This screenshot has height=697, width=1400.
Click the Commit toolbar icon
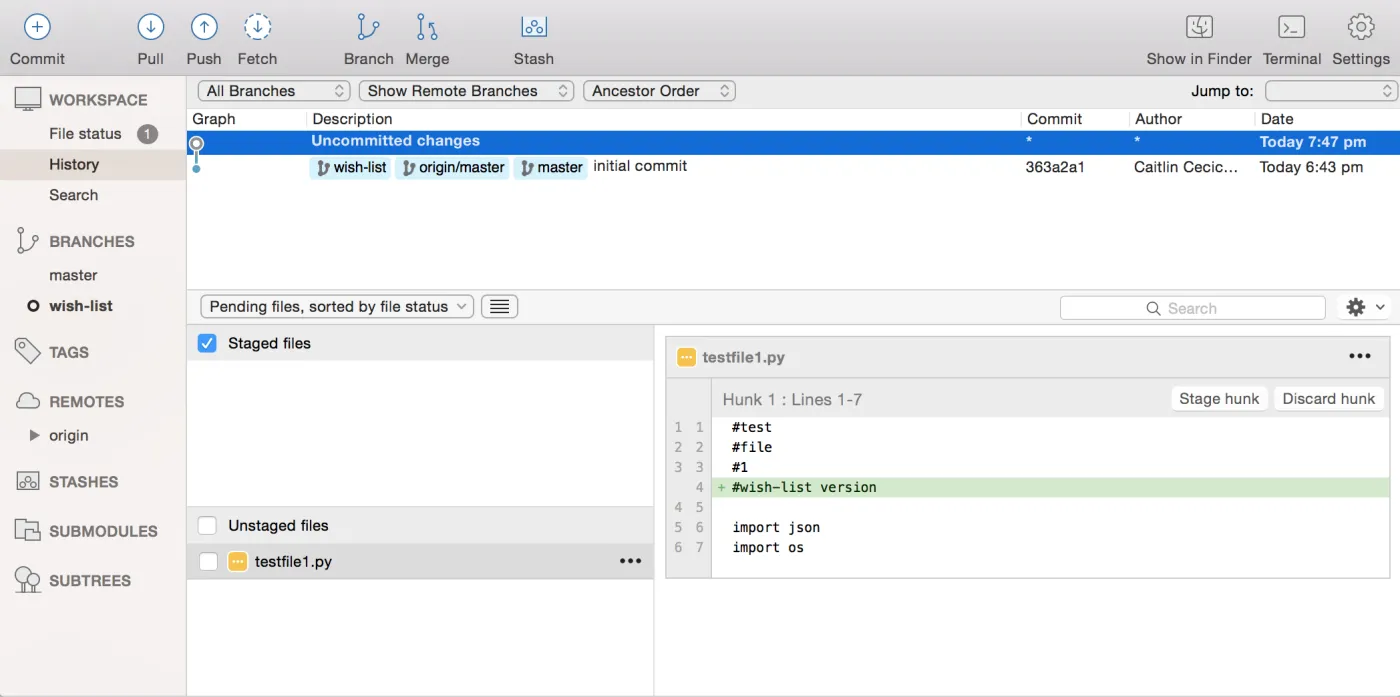[37, 27]
